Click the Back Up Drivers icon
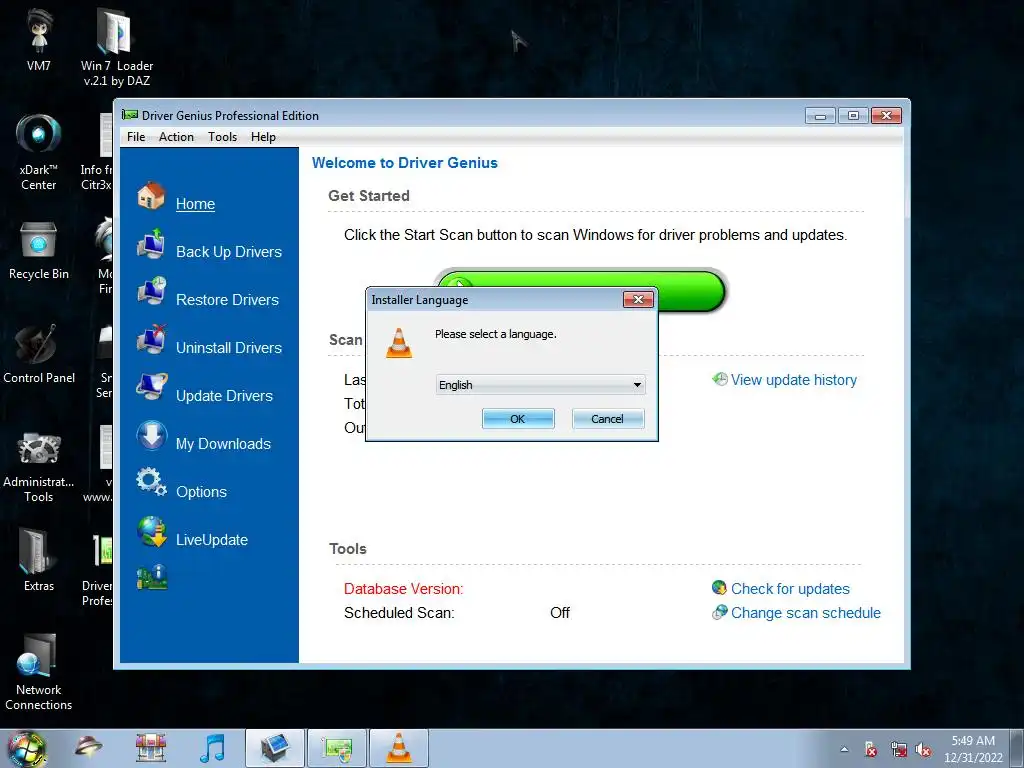 point(152,244)
